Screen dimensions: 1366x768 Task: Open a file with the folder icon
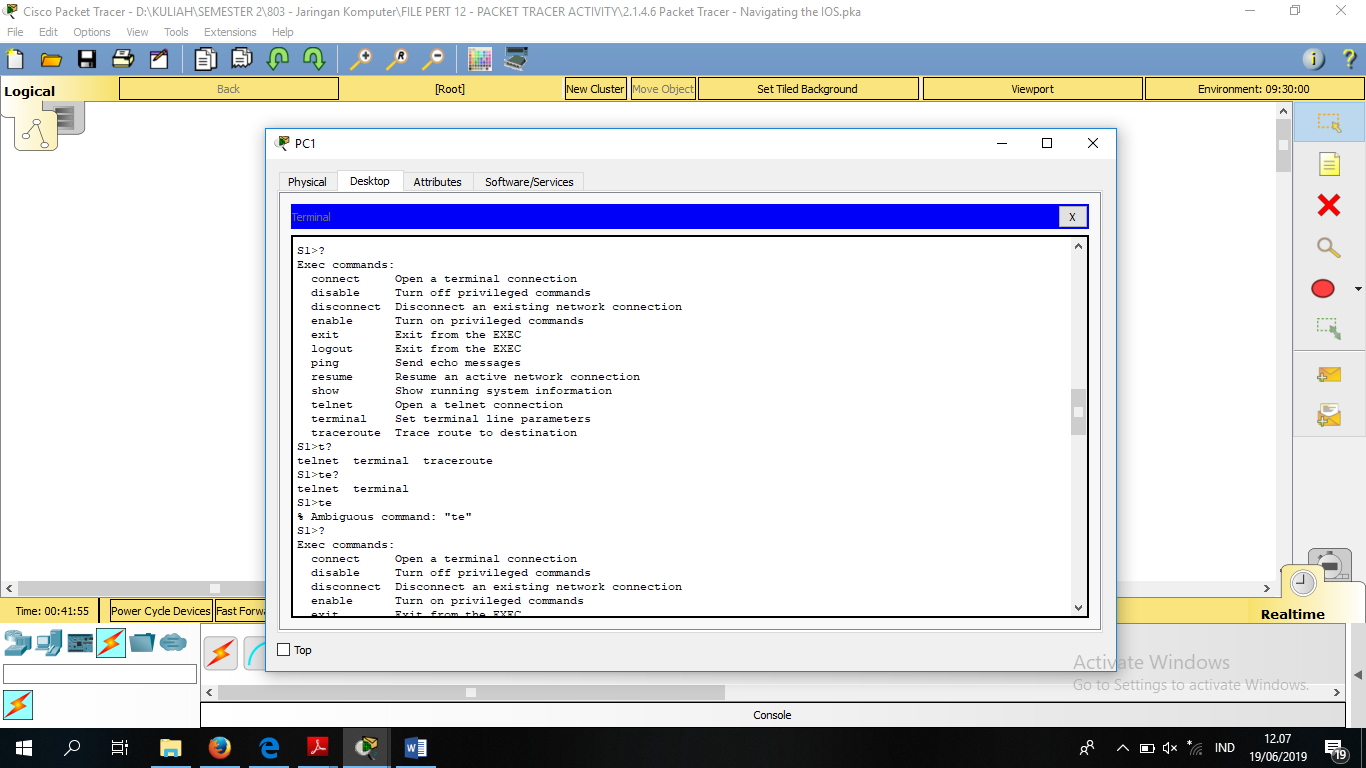(x=51, y=59)
